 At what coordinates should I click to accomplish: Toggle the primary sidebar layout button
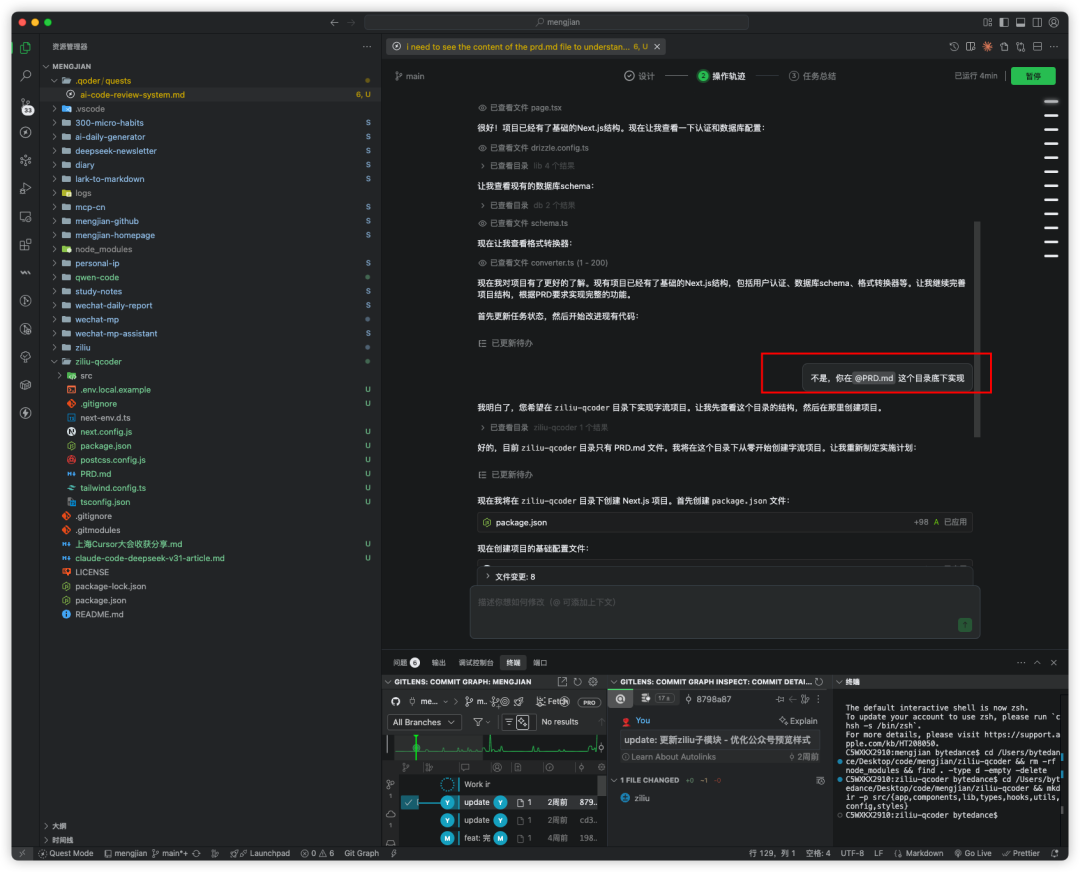[1004, 22]
